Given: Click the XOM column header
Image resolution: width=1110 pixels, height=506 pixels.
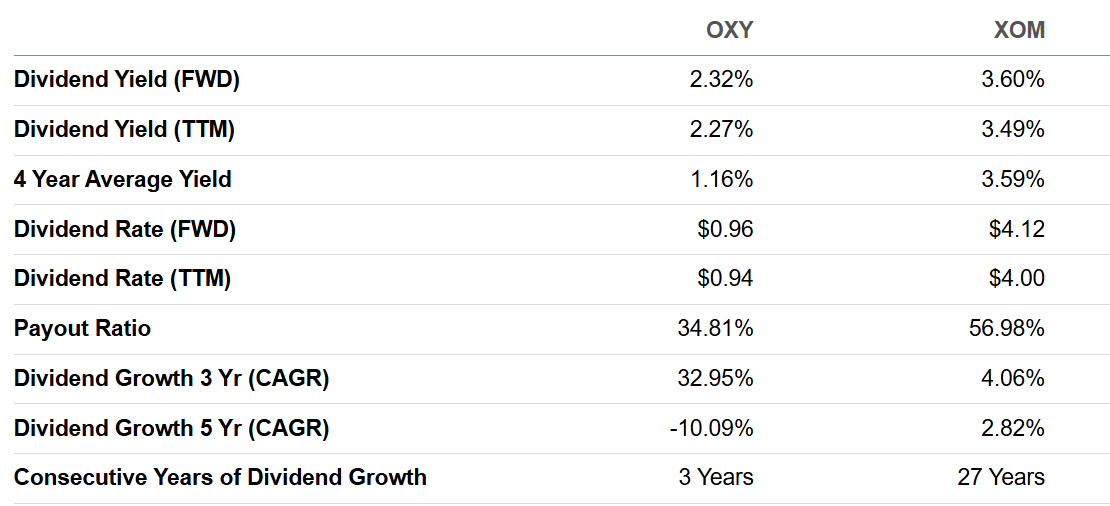Looking at the screenshot, I should 1019,30.
